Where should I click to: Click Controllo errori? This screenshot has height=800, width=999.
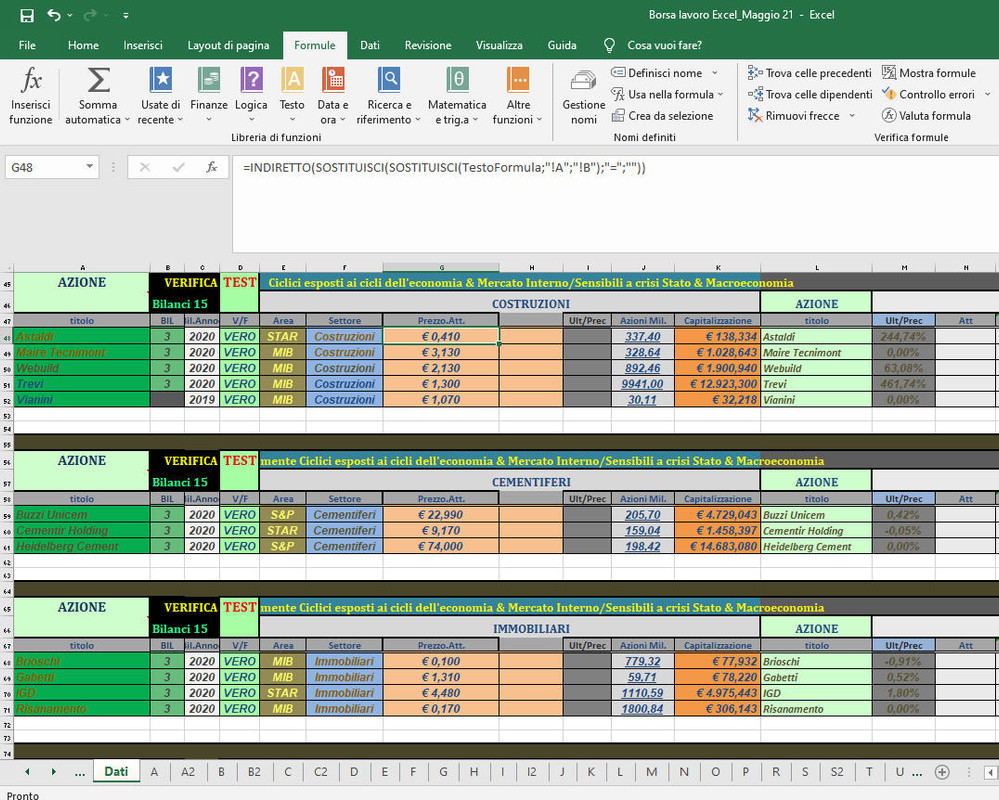tap(928, 94)
